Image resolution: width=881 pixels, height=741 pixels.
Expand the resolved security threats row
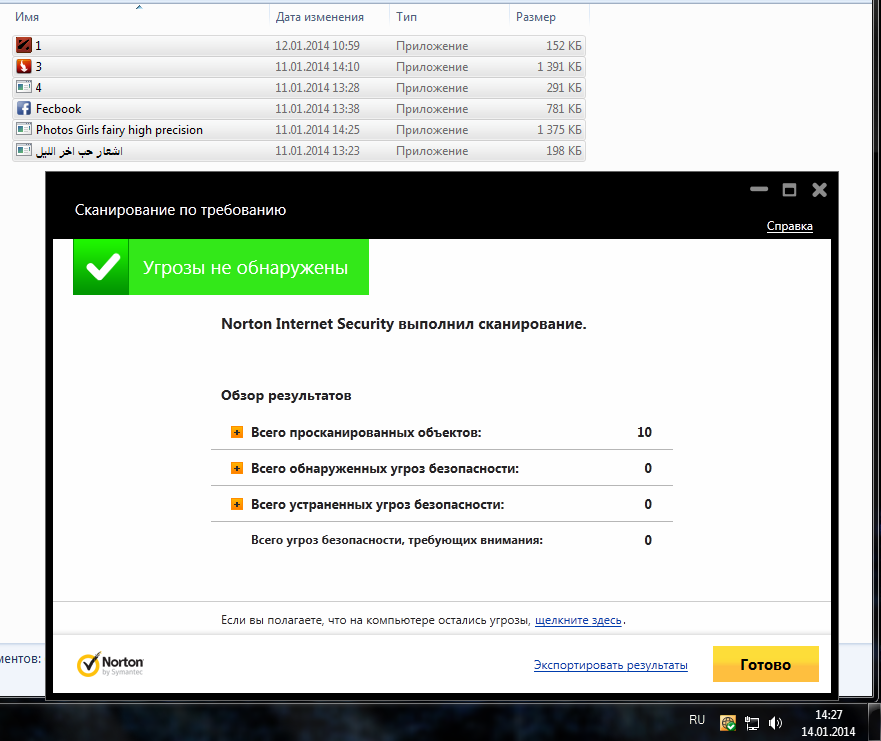pyautogui.click(x=237, y=504)
